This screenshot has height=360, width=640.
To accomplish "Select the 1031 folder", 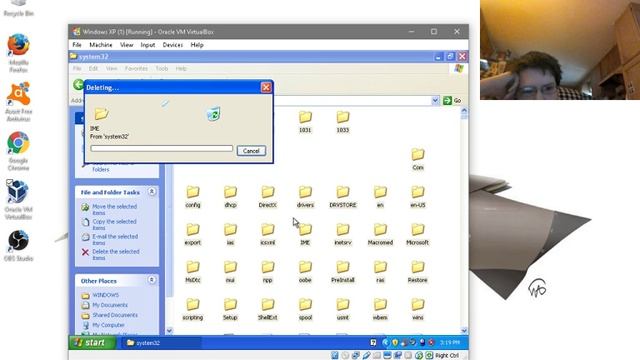I will pos(305,121).
